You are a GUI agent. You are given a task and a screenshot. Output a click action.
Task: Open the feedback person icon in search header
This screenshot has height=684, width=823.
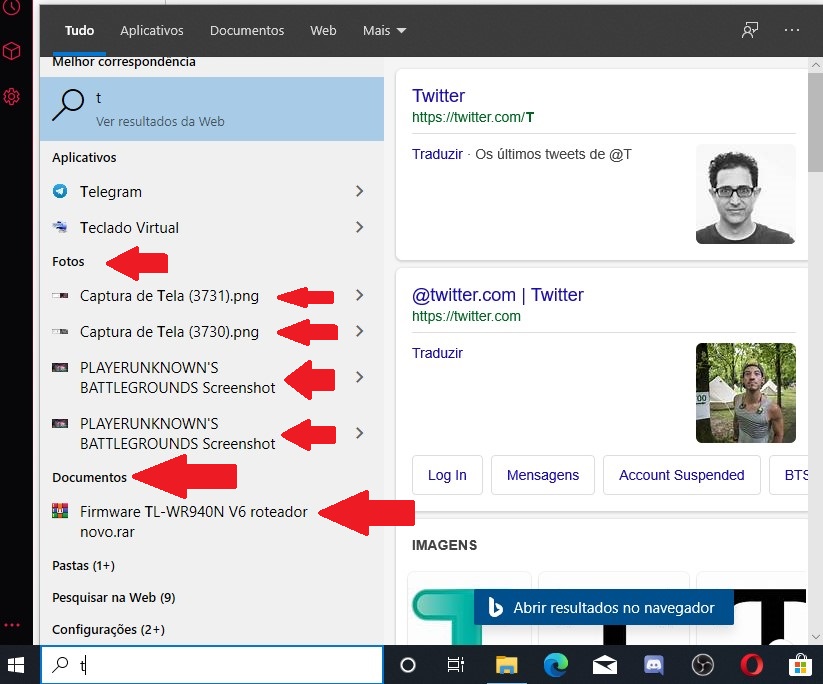(750, 30)
